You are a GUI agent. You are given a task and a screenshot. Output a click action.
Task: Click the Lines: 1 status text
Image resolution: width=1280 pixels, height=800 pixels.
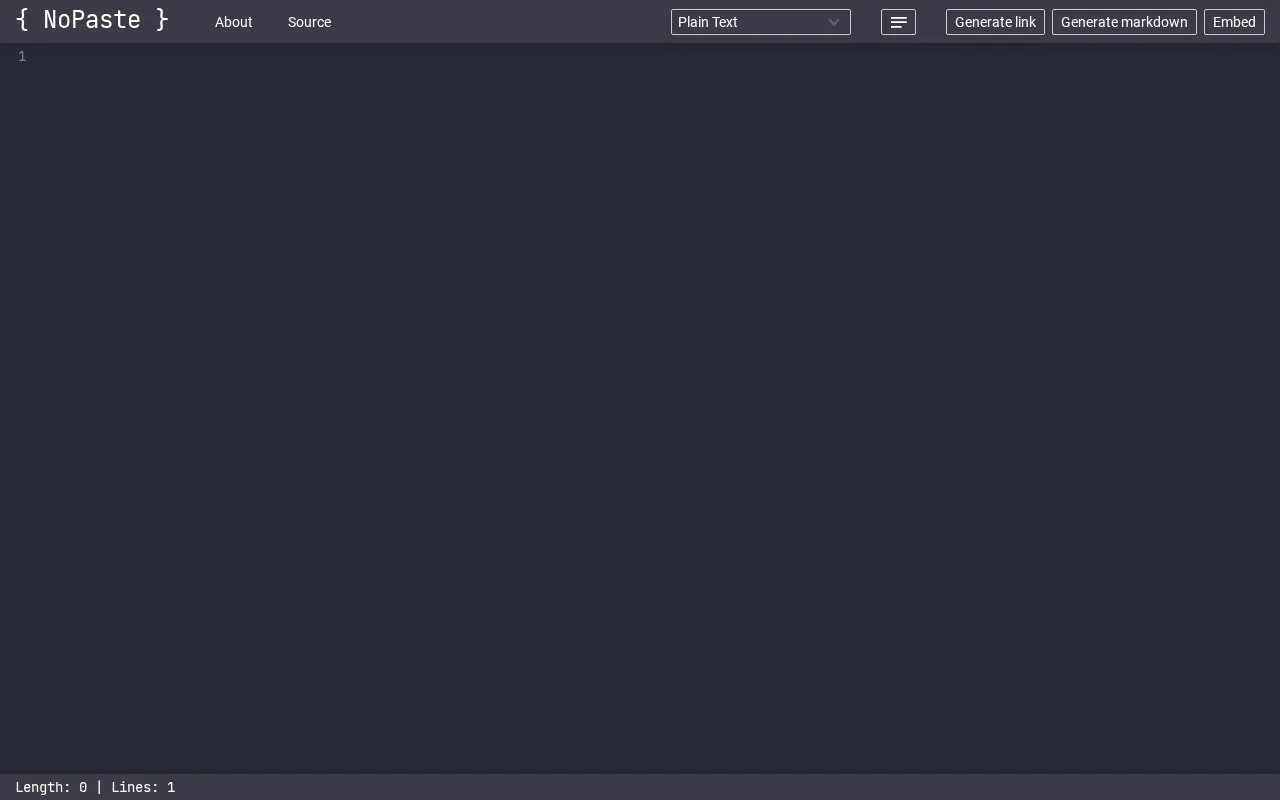point(143,787)
